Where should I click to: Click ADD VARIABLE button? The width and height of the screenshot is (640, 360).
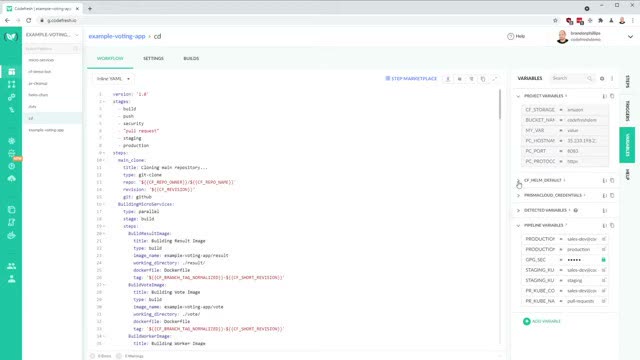[542, 322]
